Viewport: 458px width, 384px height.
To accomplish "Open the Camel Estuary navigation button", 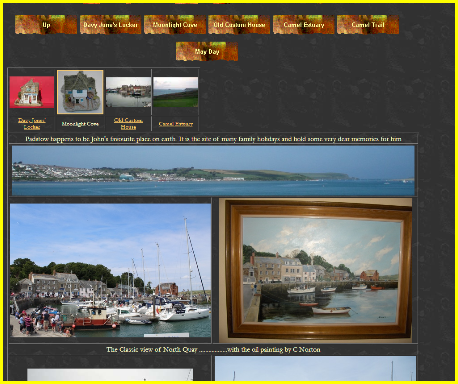I will pyautogui.click(x=303, y=25).
